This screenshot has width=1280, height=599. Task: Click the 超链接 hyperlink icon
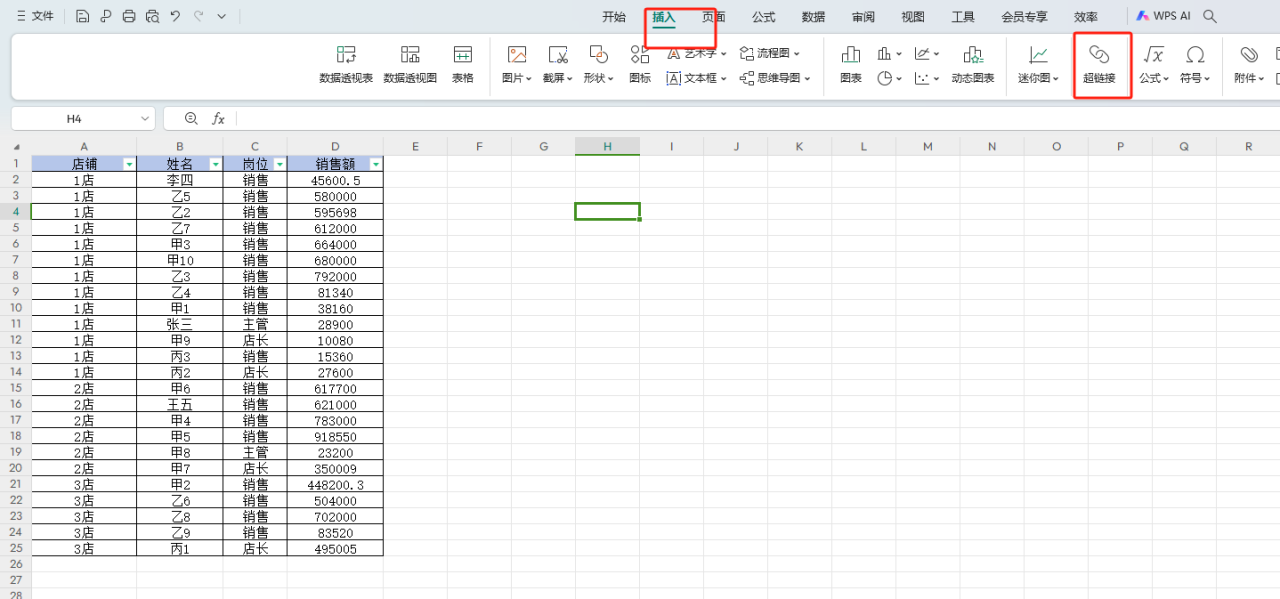1099,55
